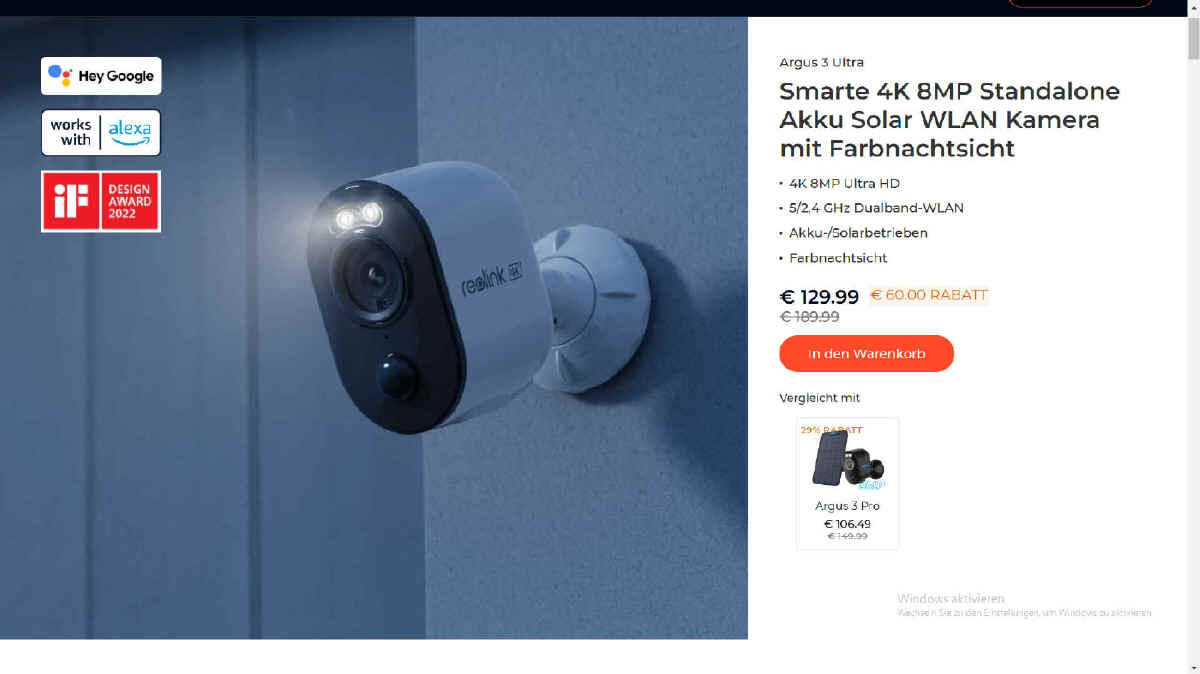Click the works with Alexa badge
Screen dimensions: 1200x674
click(x=101, y=133)
